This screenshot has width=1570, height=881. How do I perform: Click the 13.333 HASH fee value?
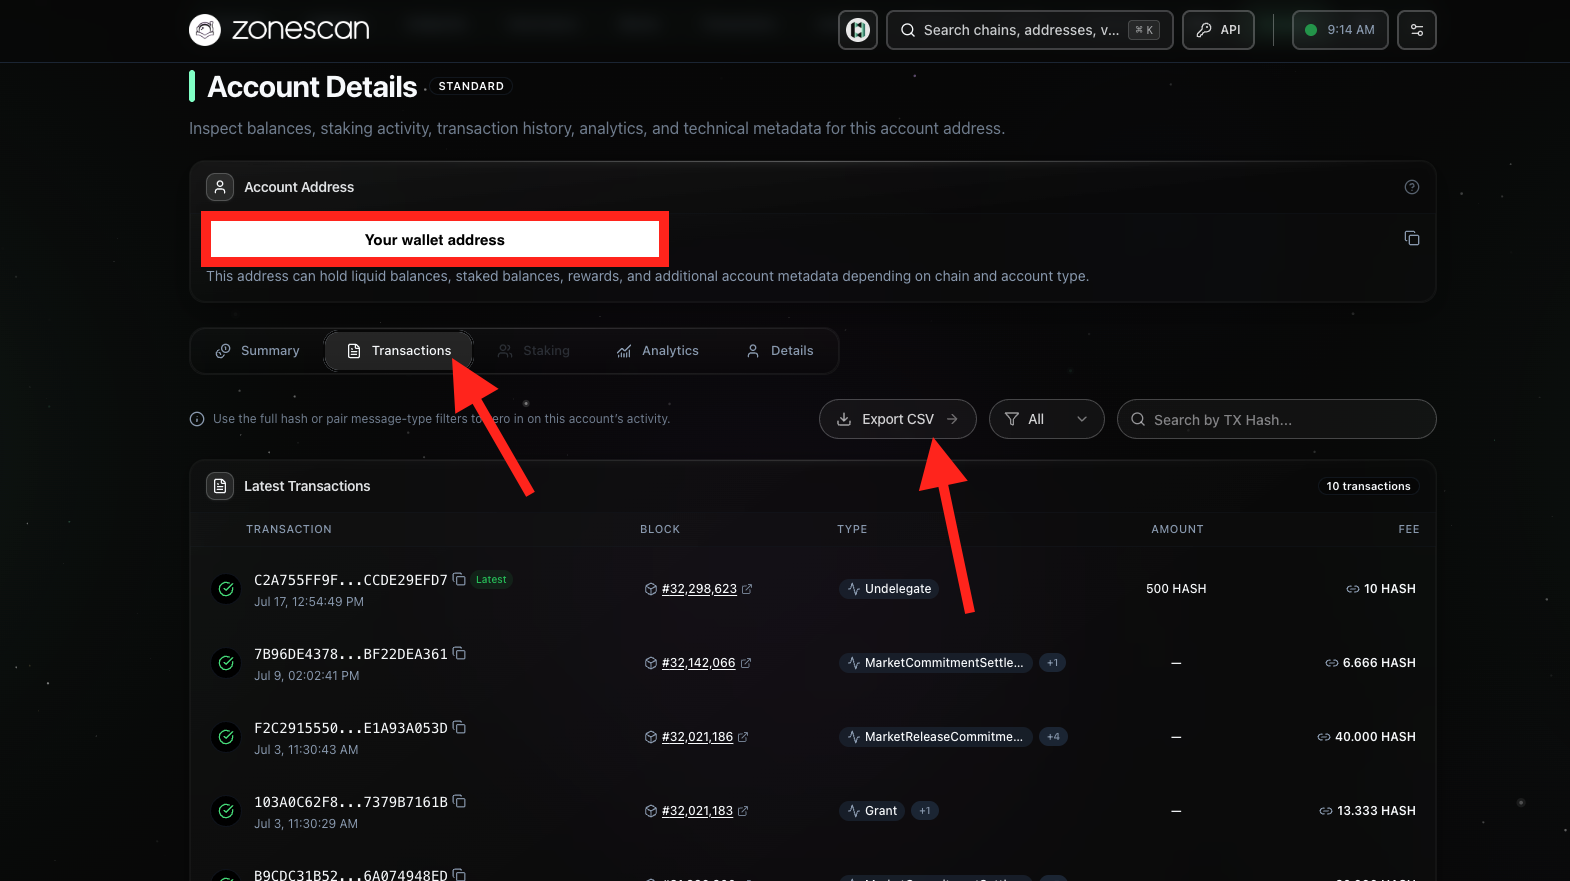(x=1376, y=811)
